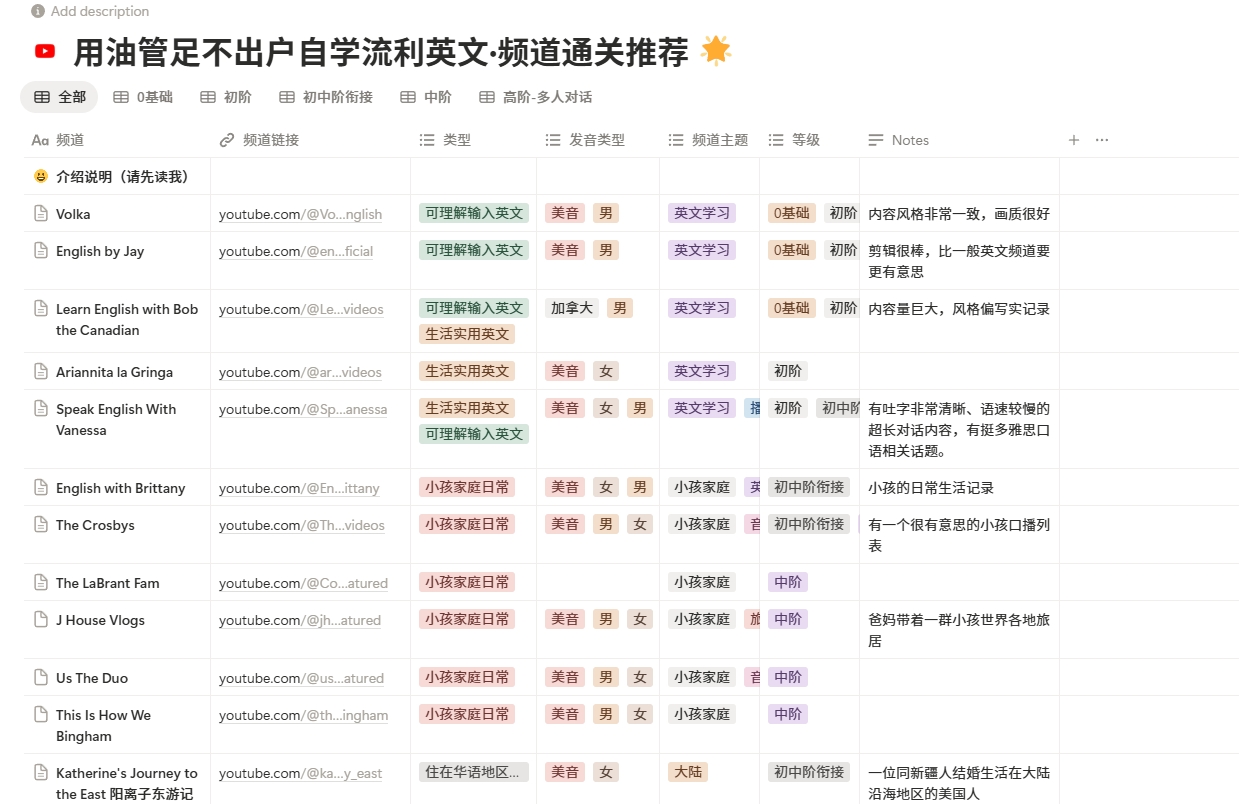Open the English by Jay row title
The height and width of the screenshot is (804, 1239).
click(x=100, y=251)
